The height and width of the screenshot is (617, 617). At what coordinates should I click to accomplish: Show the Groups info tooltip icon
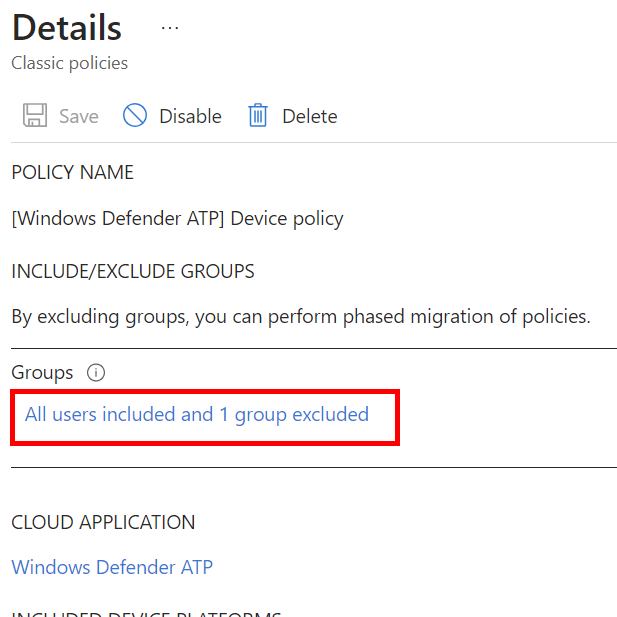(x=96, y=373)
